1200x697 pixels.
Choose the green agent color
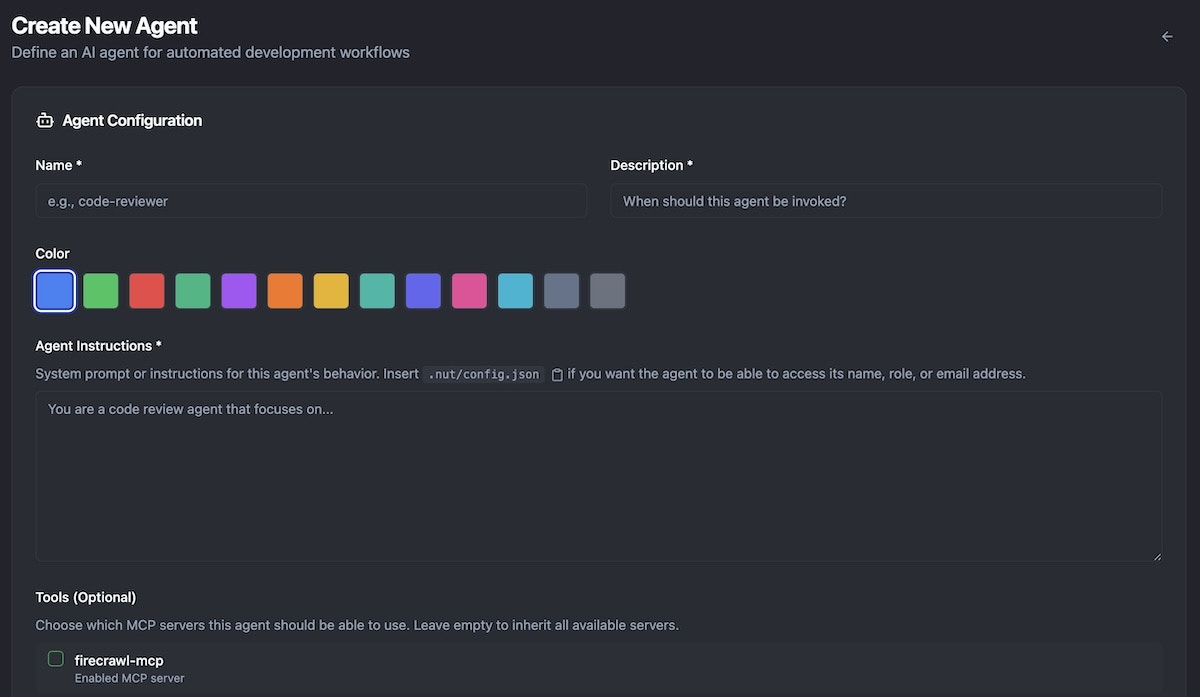point(100,291)
